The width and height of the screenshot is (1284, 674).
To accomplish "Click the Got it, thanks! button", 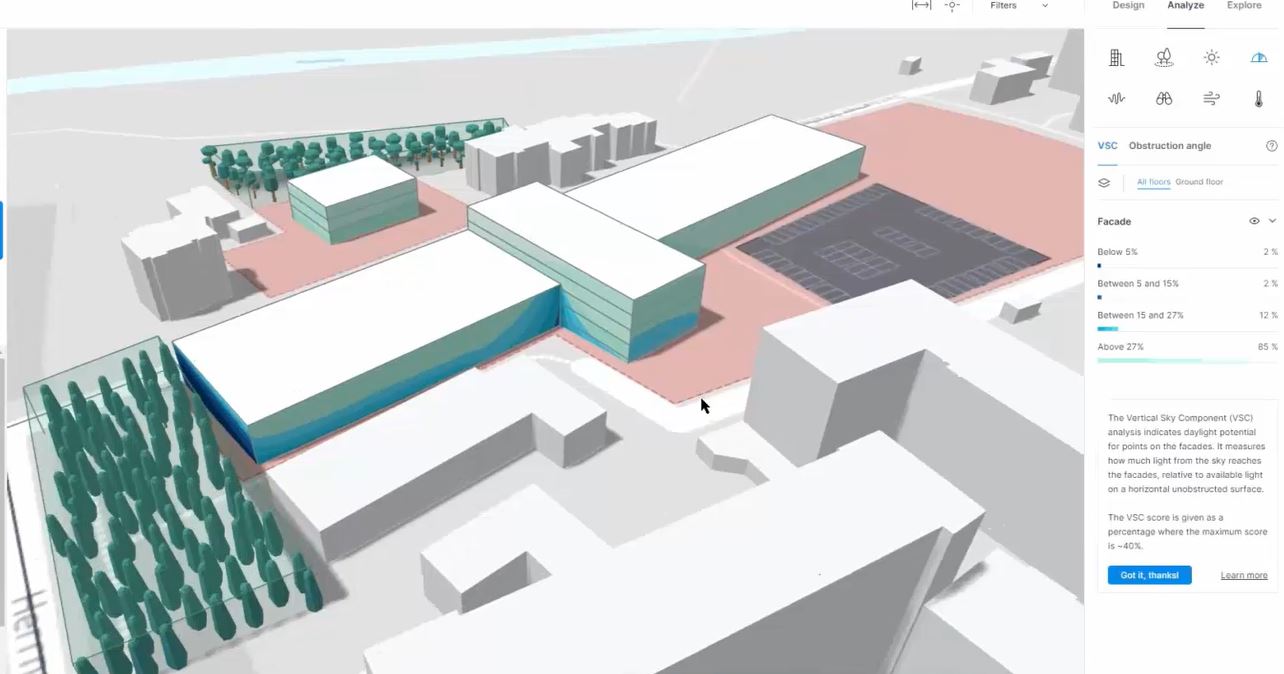I will pos(1149,575).
